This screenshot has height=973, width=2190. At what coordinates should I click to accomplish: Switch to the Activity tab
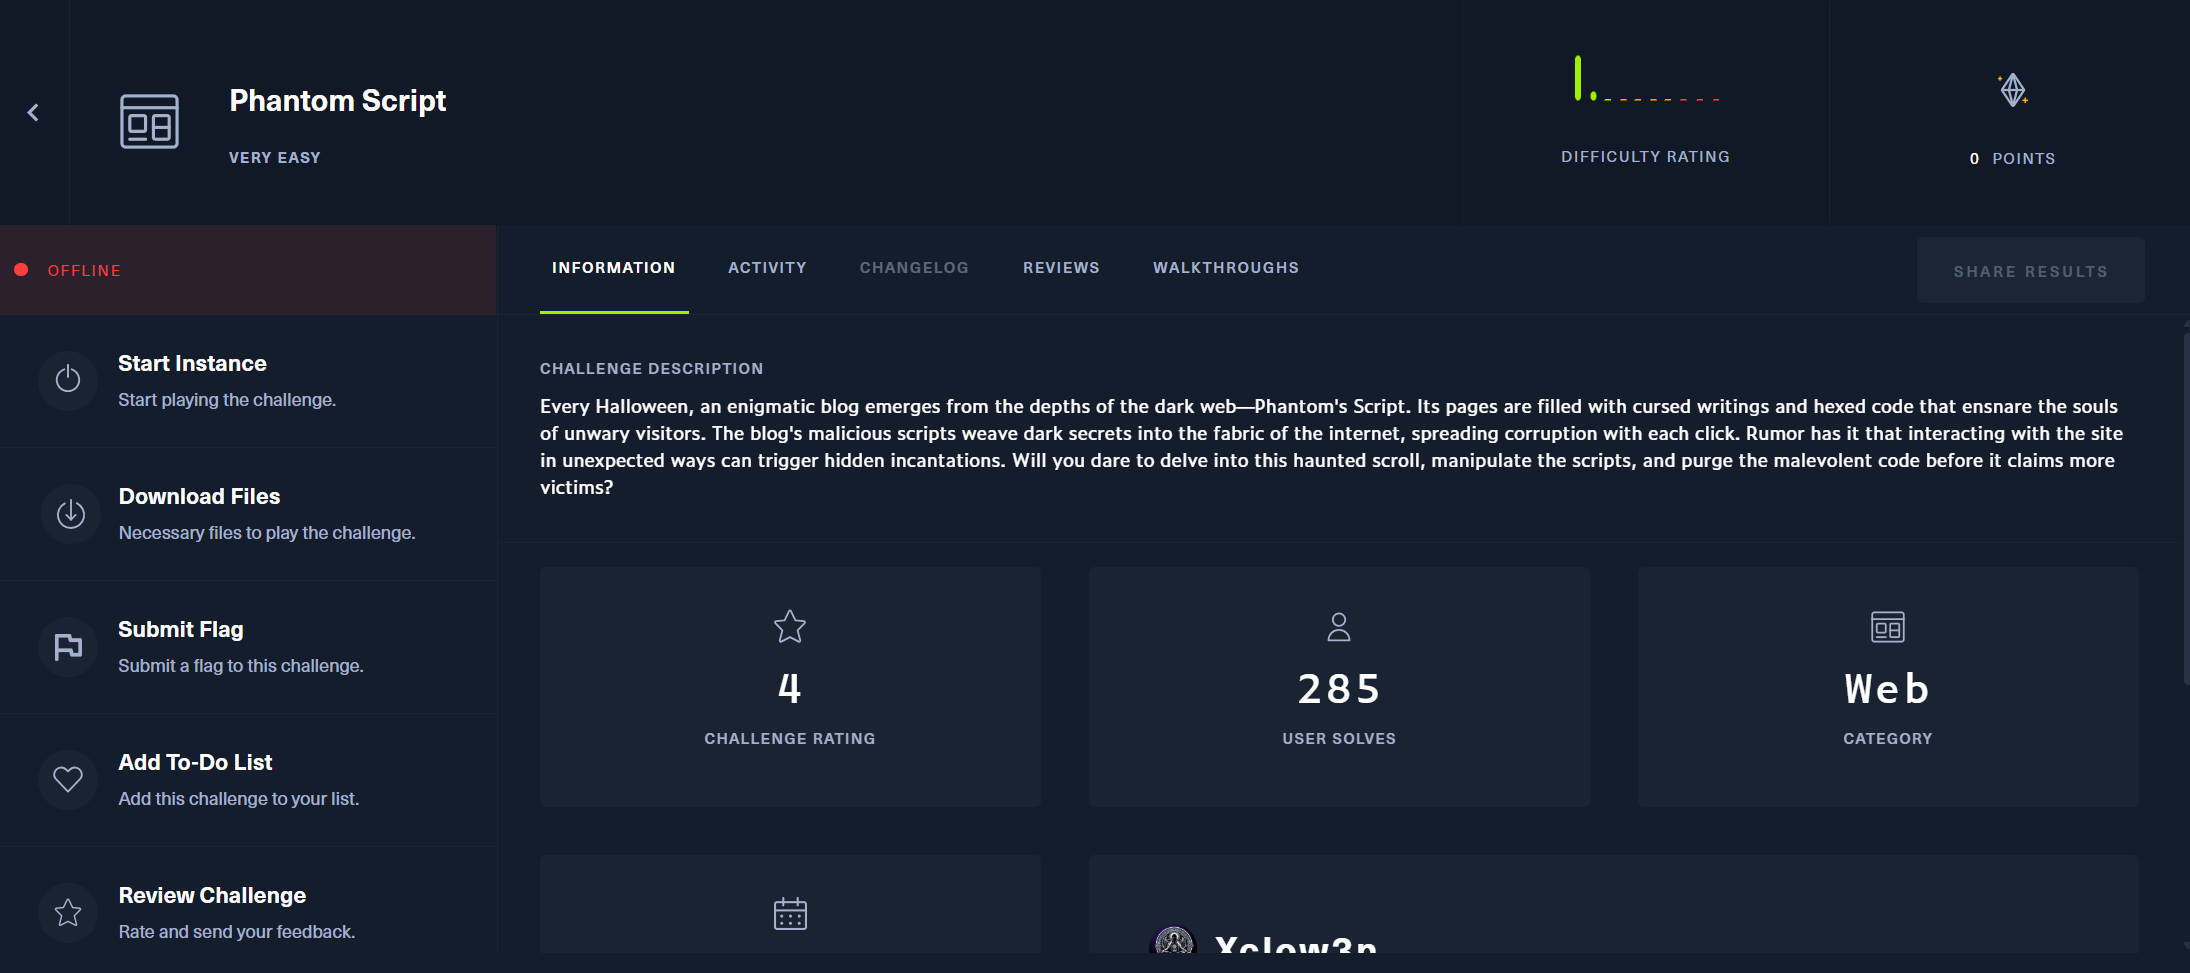(x=767, y=268)
